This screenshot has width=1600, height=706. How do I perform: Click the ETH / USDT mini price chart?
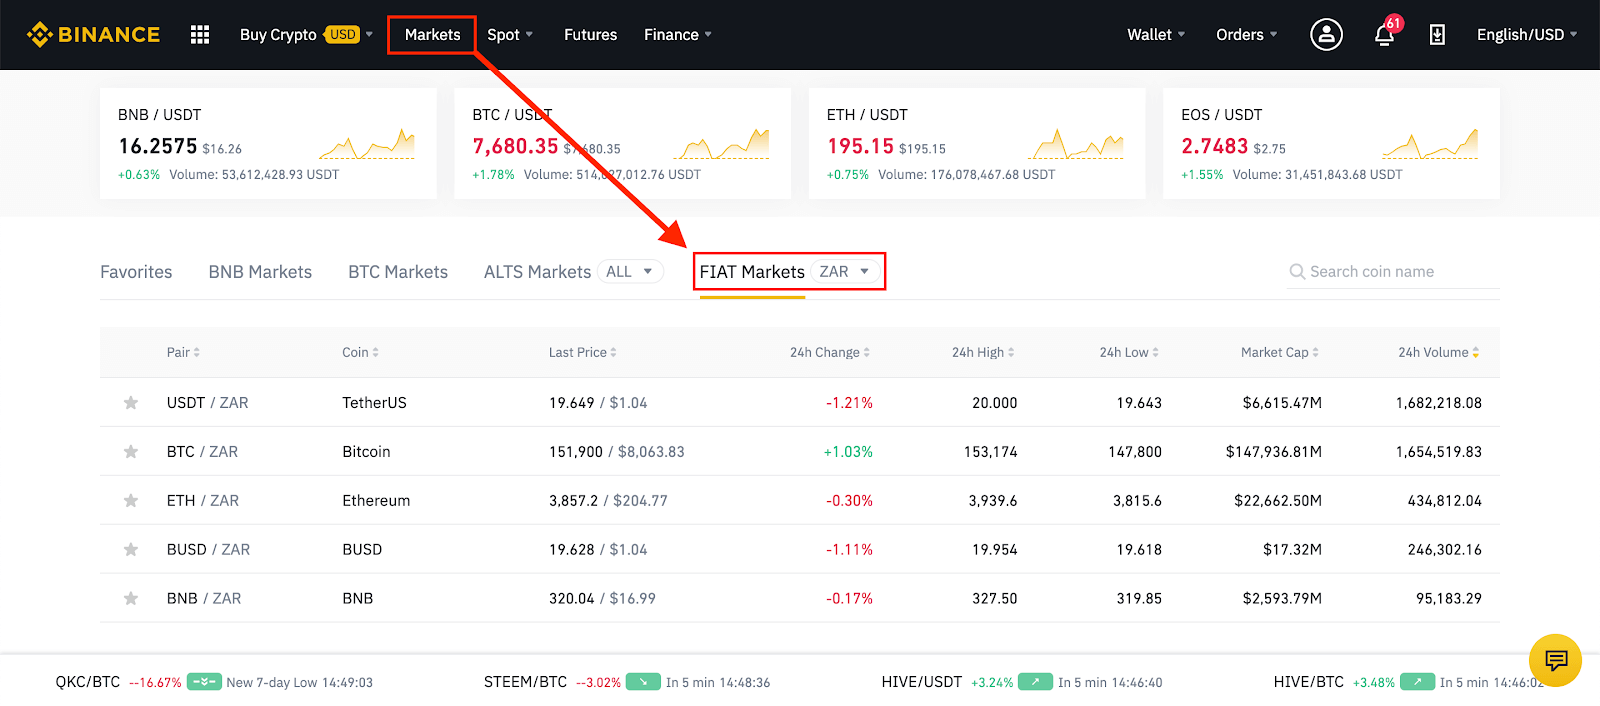(x=1076, y=144)
